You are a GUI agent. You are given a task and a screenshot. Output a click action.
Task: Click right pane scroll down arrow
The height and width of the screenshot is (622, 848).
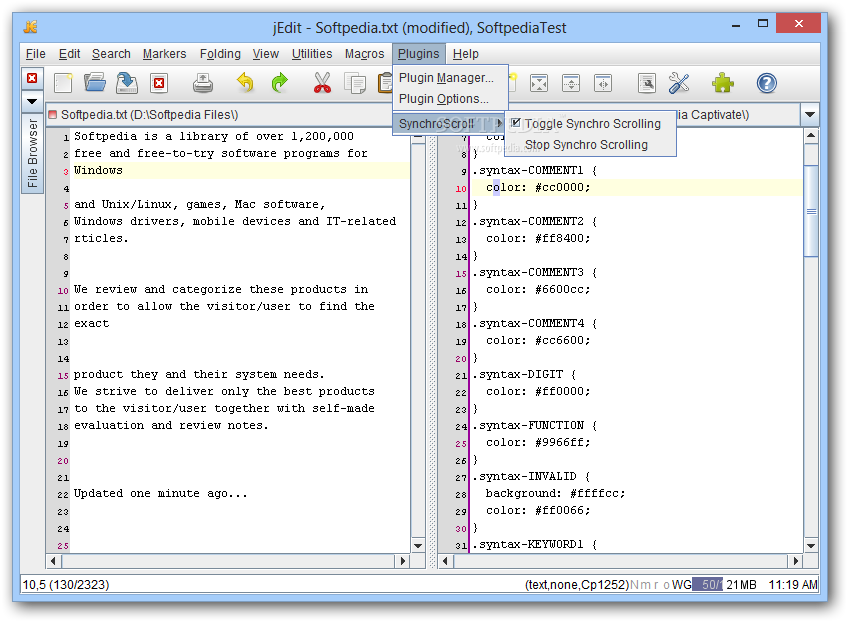(x=811, y=546)
